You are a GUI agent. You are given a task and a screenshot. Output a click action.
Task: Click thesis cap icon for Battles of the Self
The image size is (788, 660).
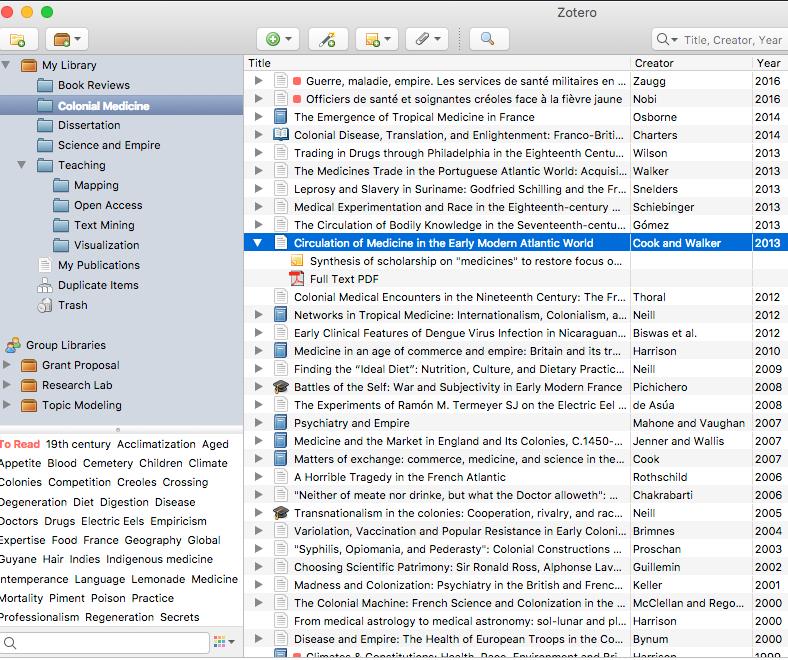click(280, 387)
